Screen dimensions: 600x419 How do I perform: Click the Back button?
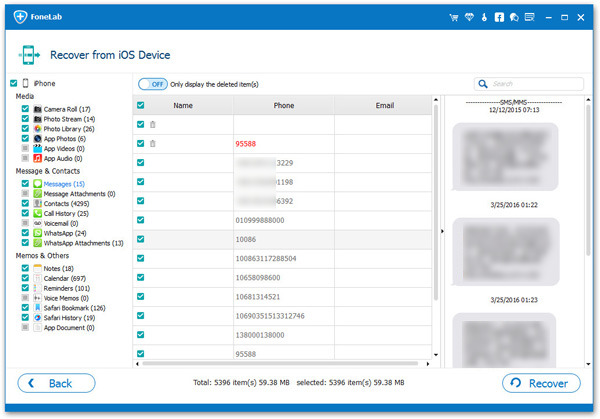(x=57, y=383)
